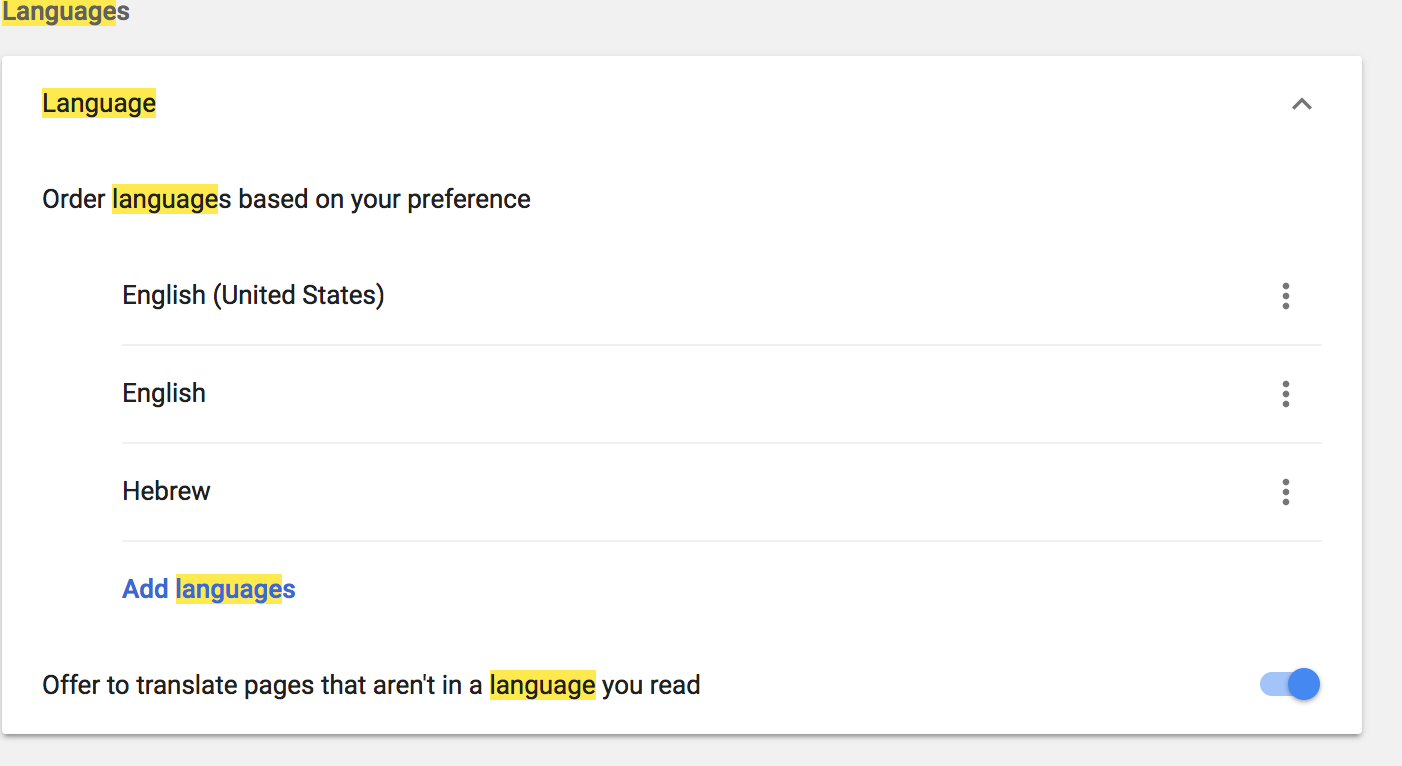Collapse the Language section chevron

(1301, 104)
